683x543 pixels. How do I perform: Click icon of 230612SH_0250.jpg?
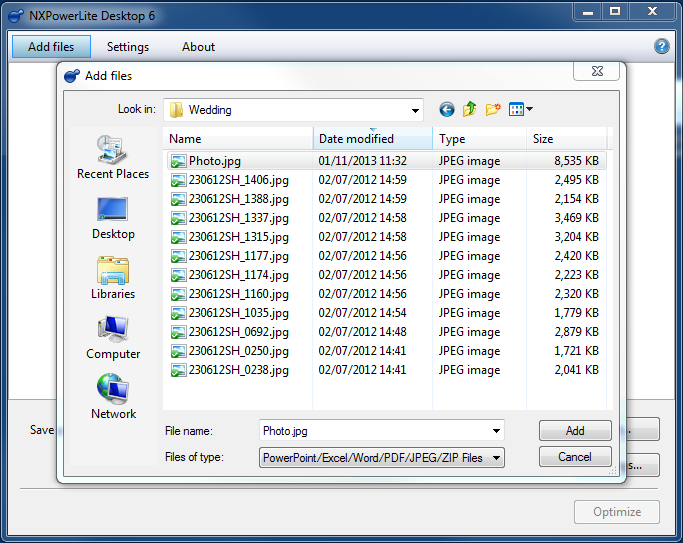(x=178, y=351)
